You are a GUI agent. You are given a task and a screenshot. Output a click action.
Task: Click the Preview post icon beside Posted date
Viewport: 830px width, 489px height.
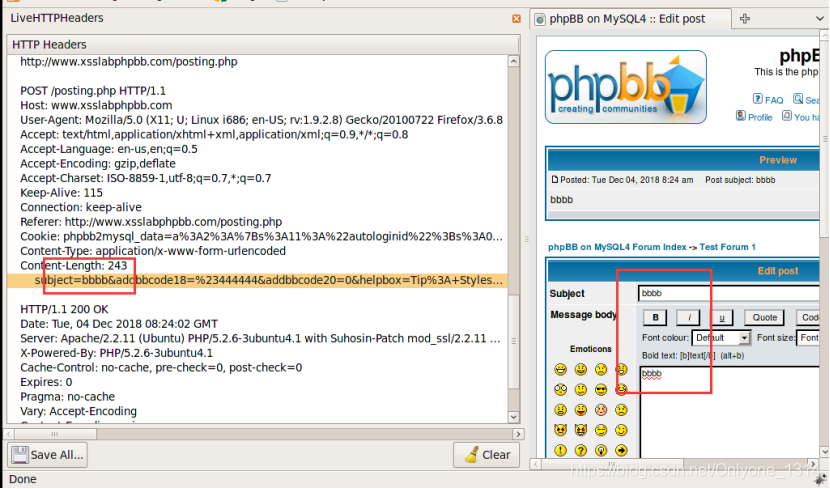(555, 180)
